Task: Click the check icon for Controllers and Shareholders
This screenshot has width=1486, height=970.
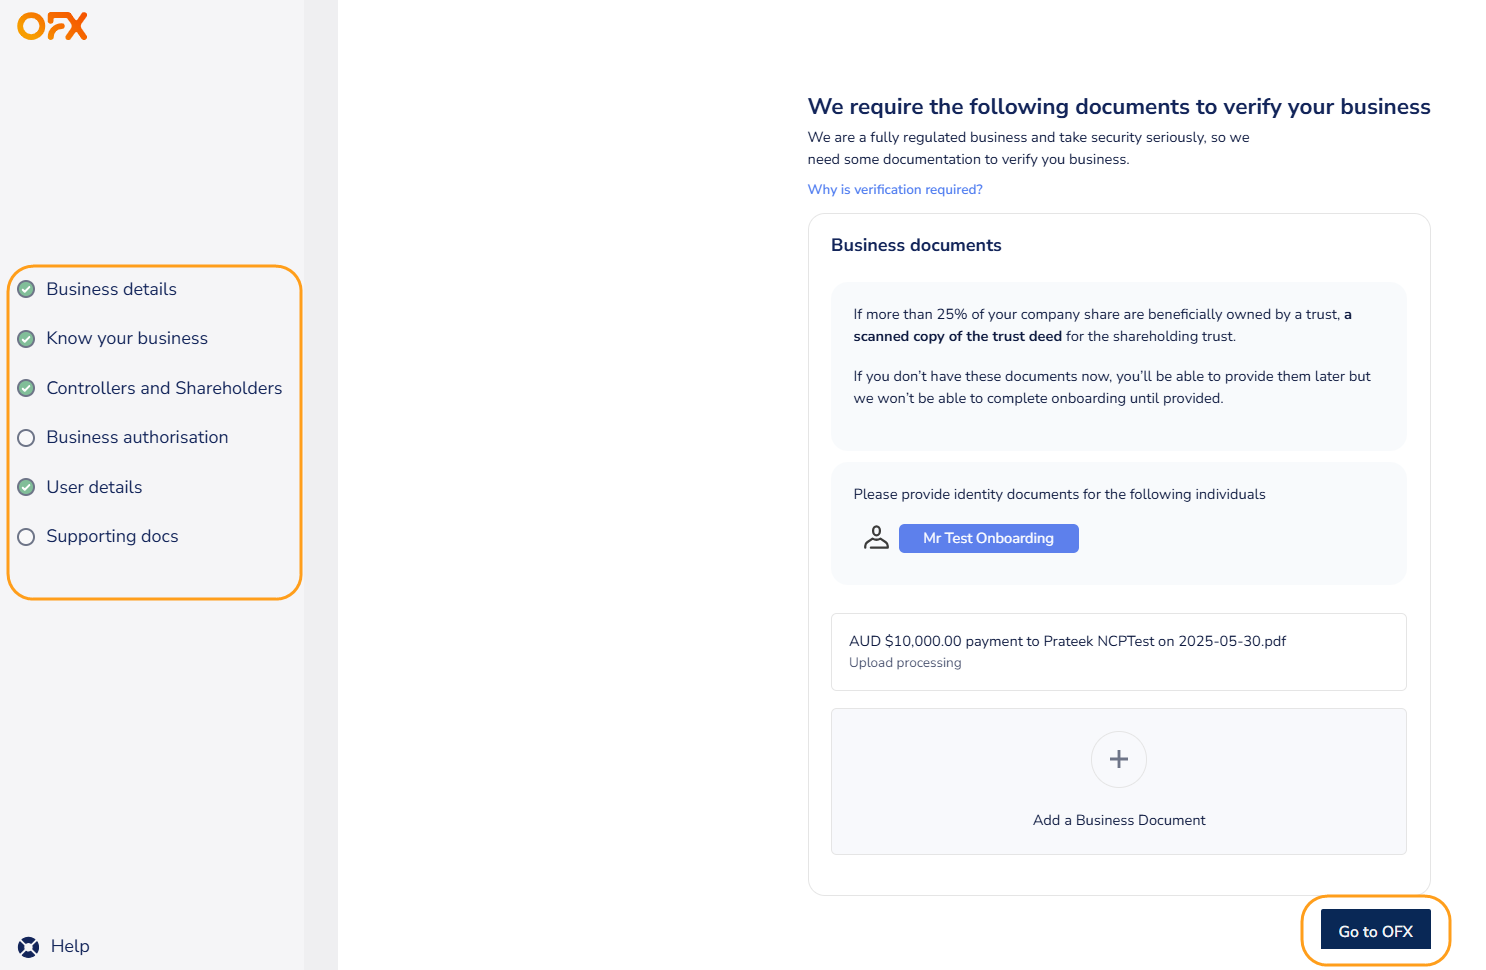Action: 27,388
